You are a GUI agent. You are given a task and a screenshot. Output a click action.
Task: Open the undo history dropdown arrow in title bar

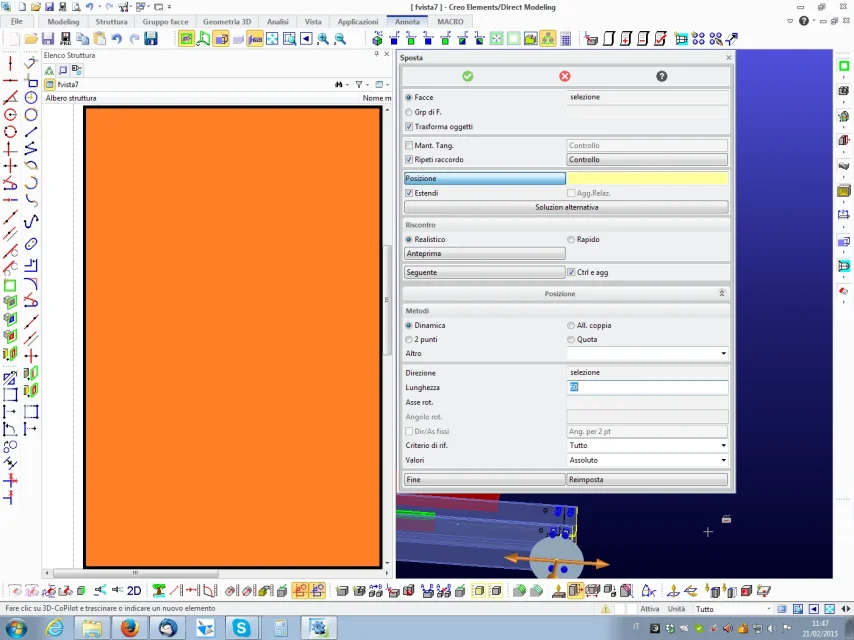(99, 7)
